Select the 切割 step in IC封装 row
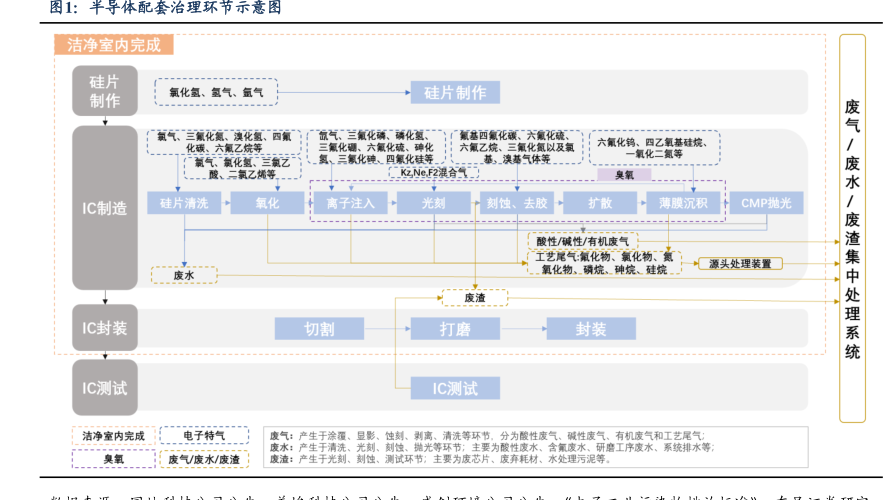Image resolution: width=887 pixels, height=500 pixels. click(319, 328)
